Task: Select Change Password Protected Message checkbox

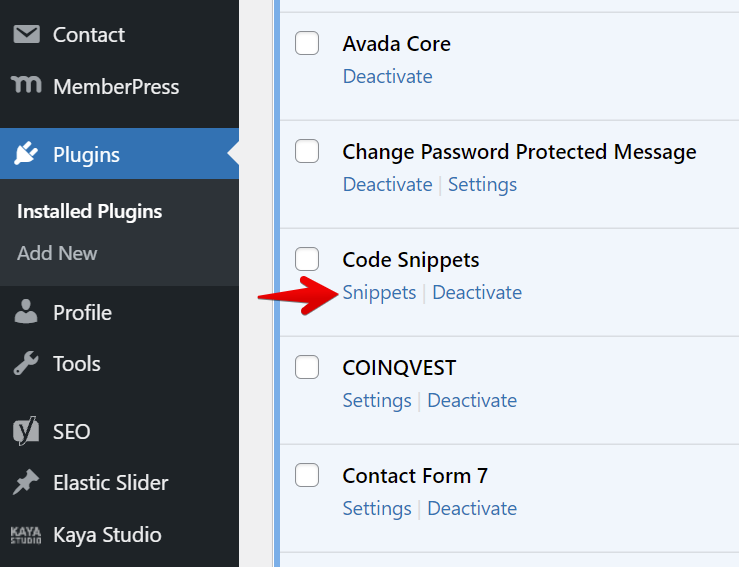Action: pyautogui.click(x=307, y=151)
